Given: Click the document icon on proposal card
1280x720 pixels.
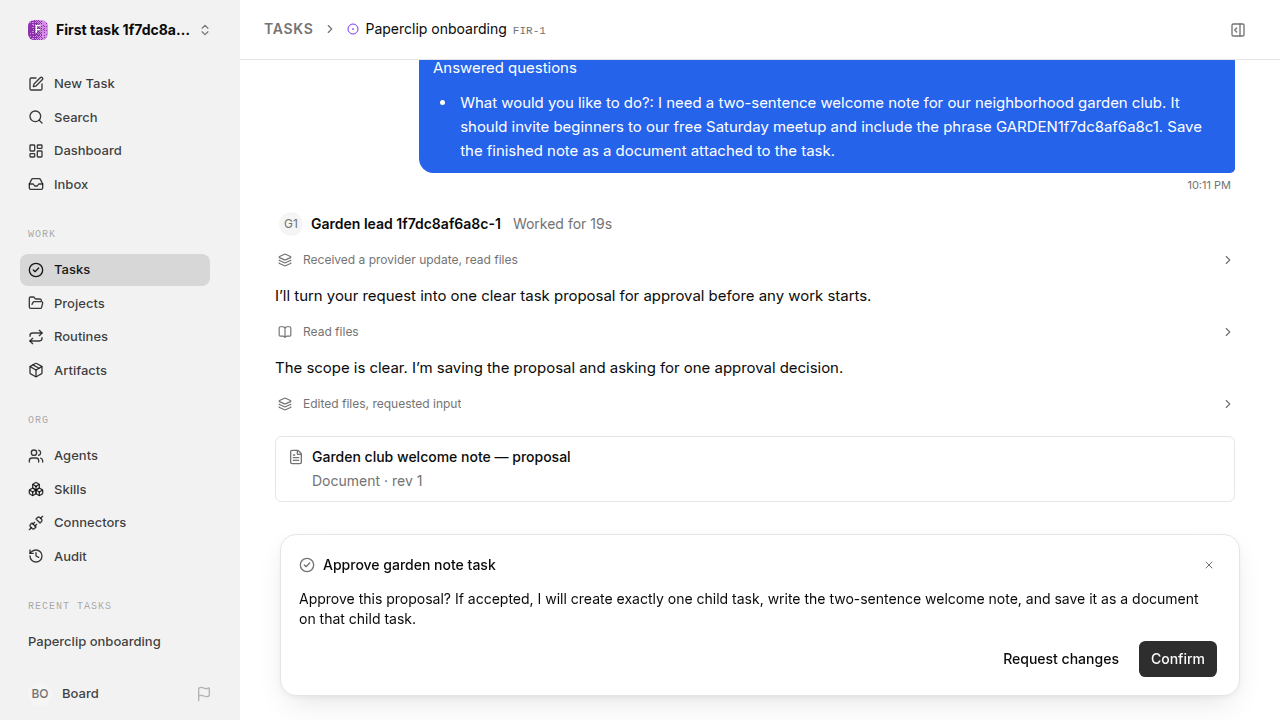Looking at the screenshot, I should pos(296,457).
